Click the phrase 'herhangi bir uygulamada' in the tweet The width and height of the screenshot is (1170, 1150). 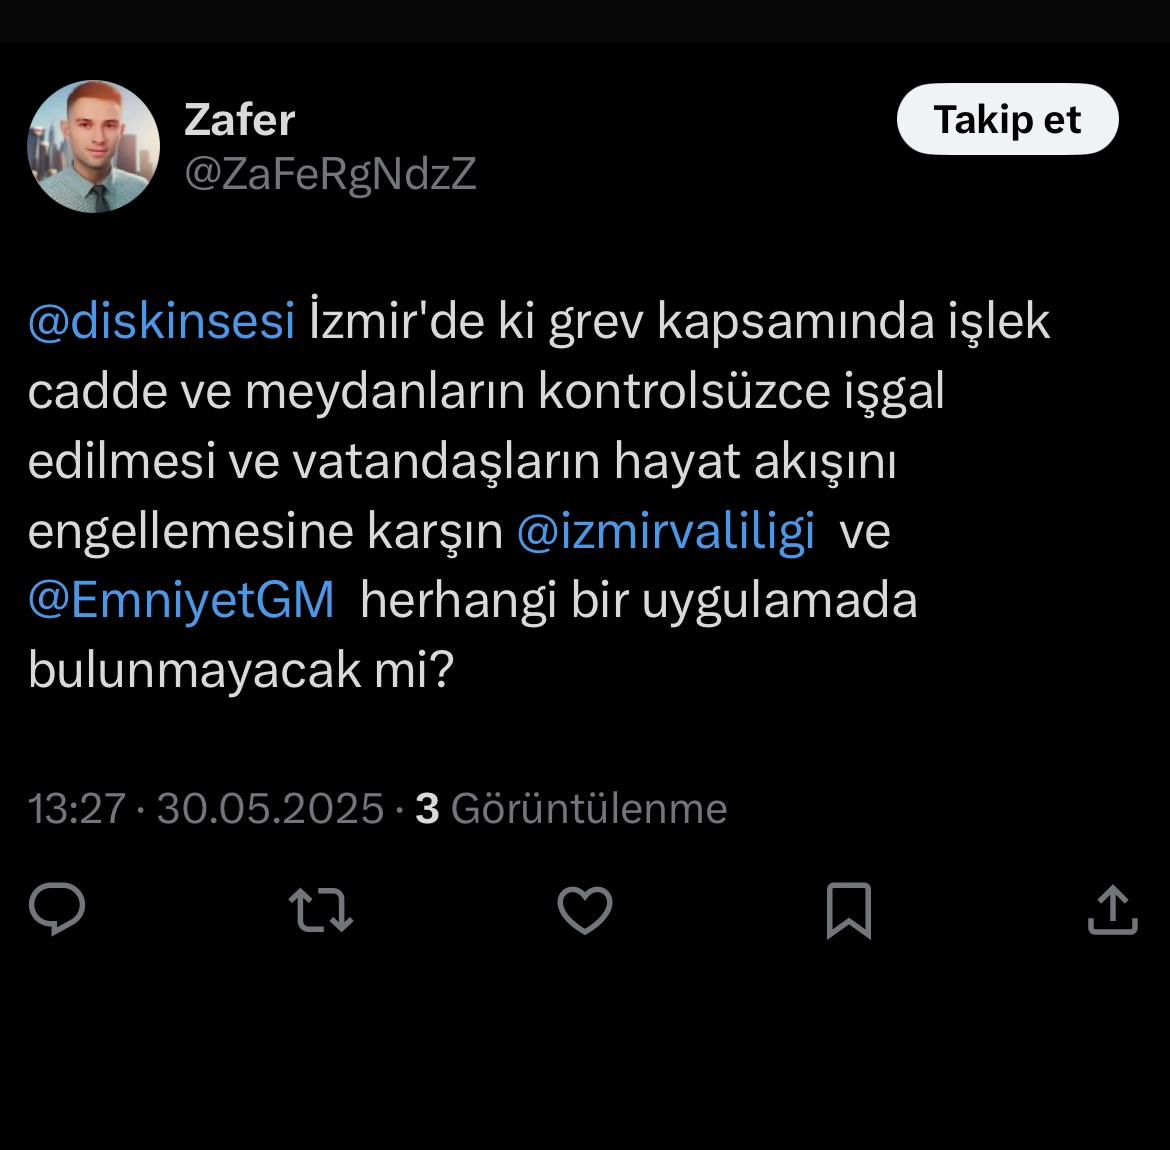[639, 601]
